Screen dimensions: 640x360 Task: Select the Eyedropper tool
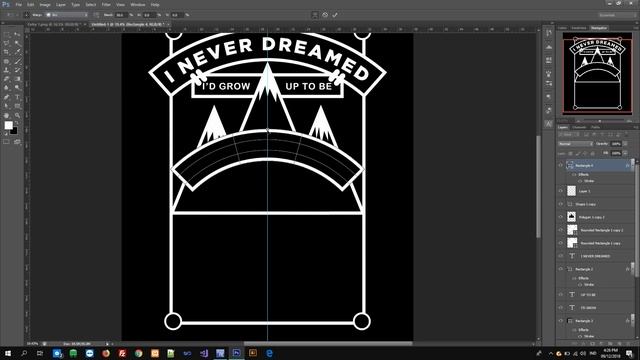[17, 52]
